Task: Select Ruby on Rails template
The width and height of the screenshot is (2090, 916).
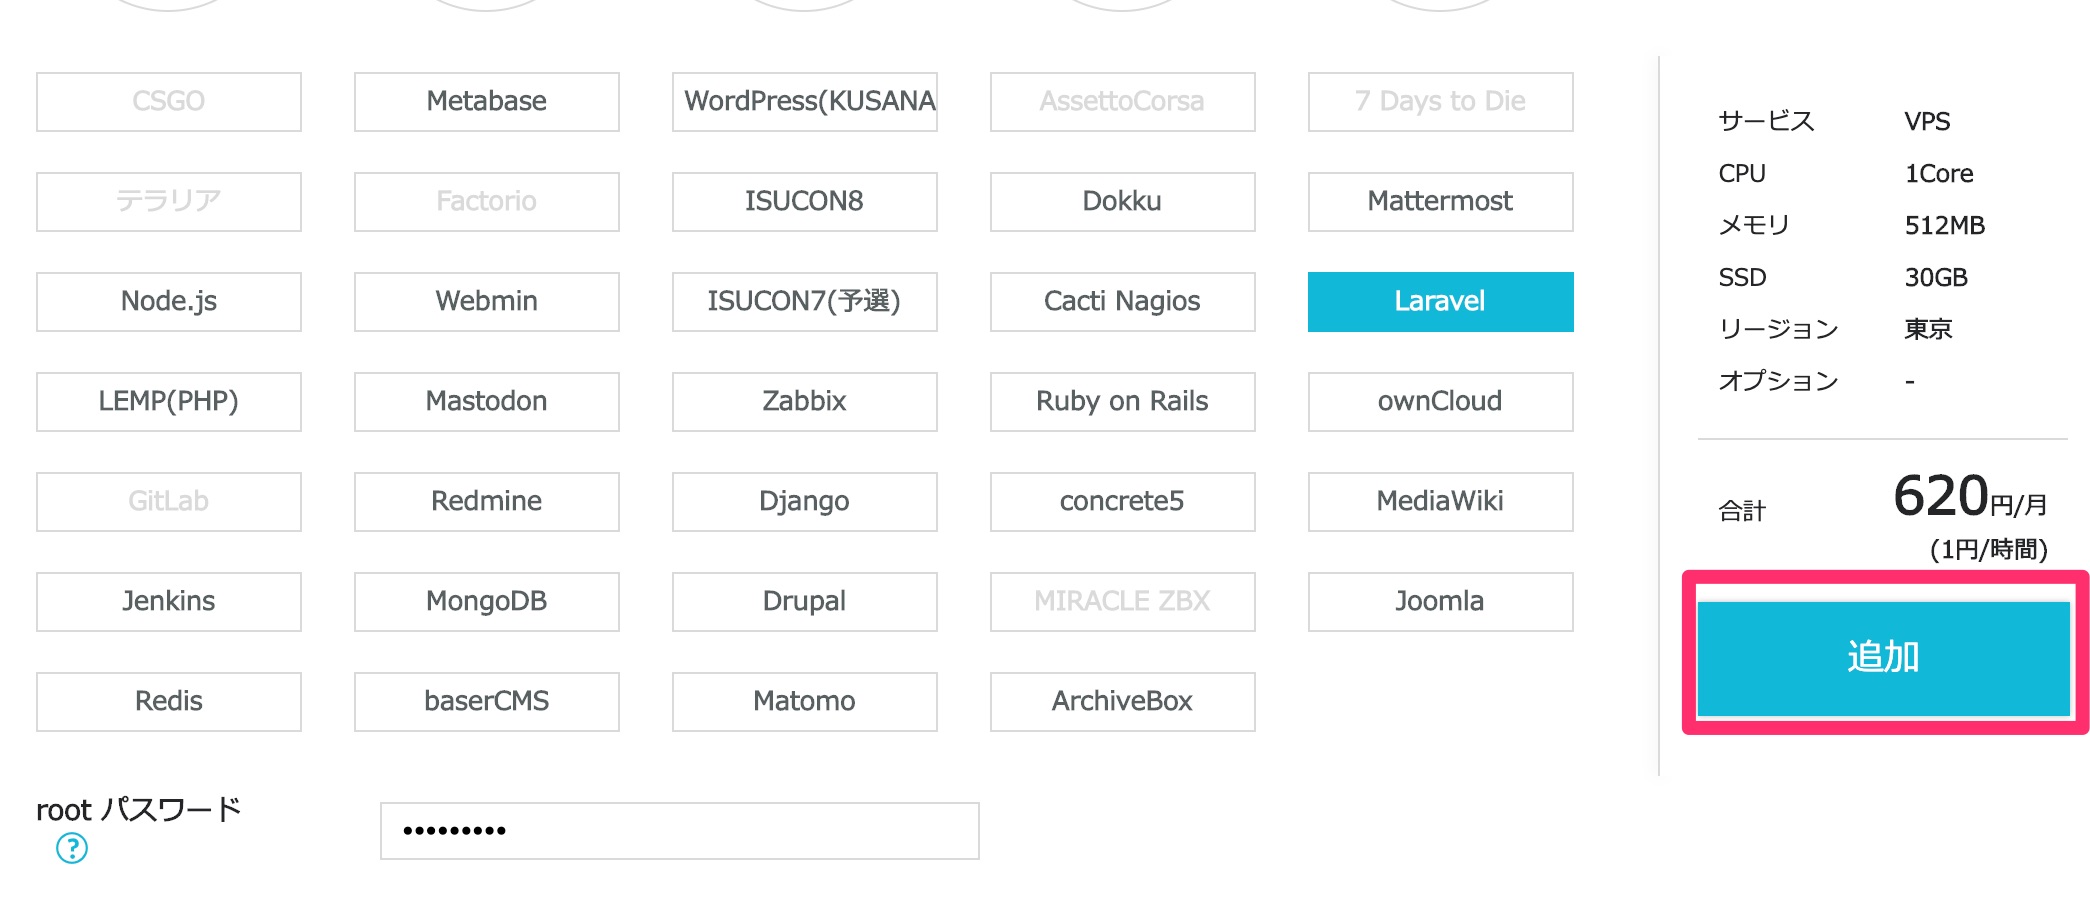Action: pyautogui.click(x=1122, y=401)
